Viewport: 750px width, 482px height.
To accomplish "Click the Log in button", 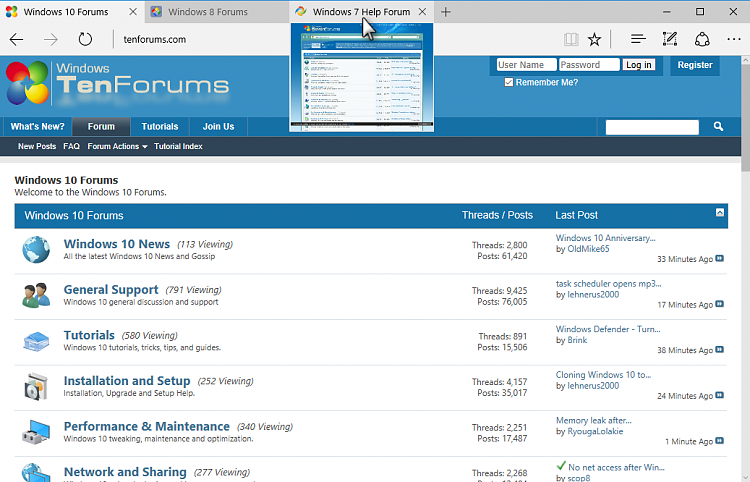I will [639, 65].
